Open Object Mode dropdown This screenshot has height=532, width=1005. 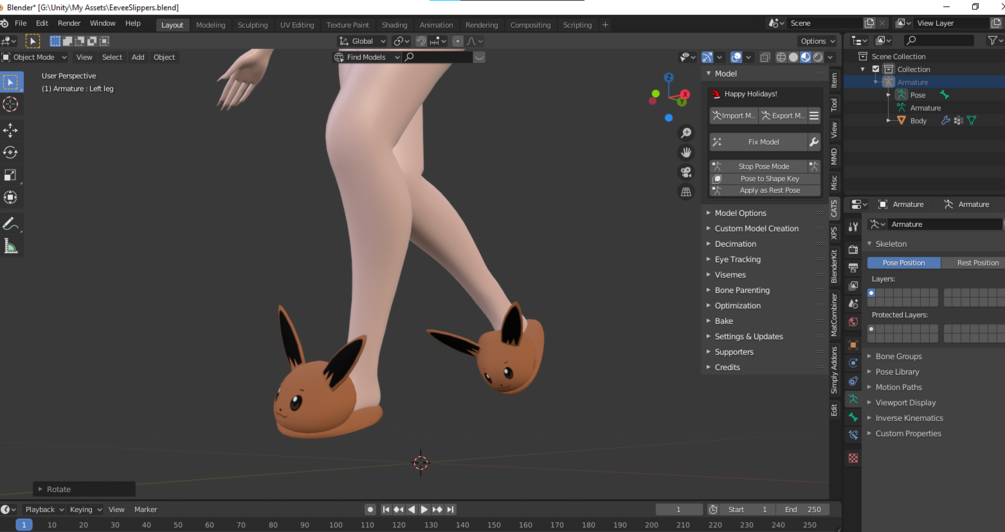(35, 57)
